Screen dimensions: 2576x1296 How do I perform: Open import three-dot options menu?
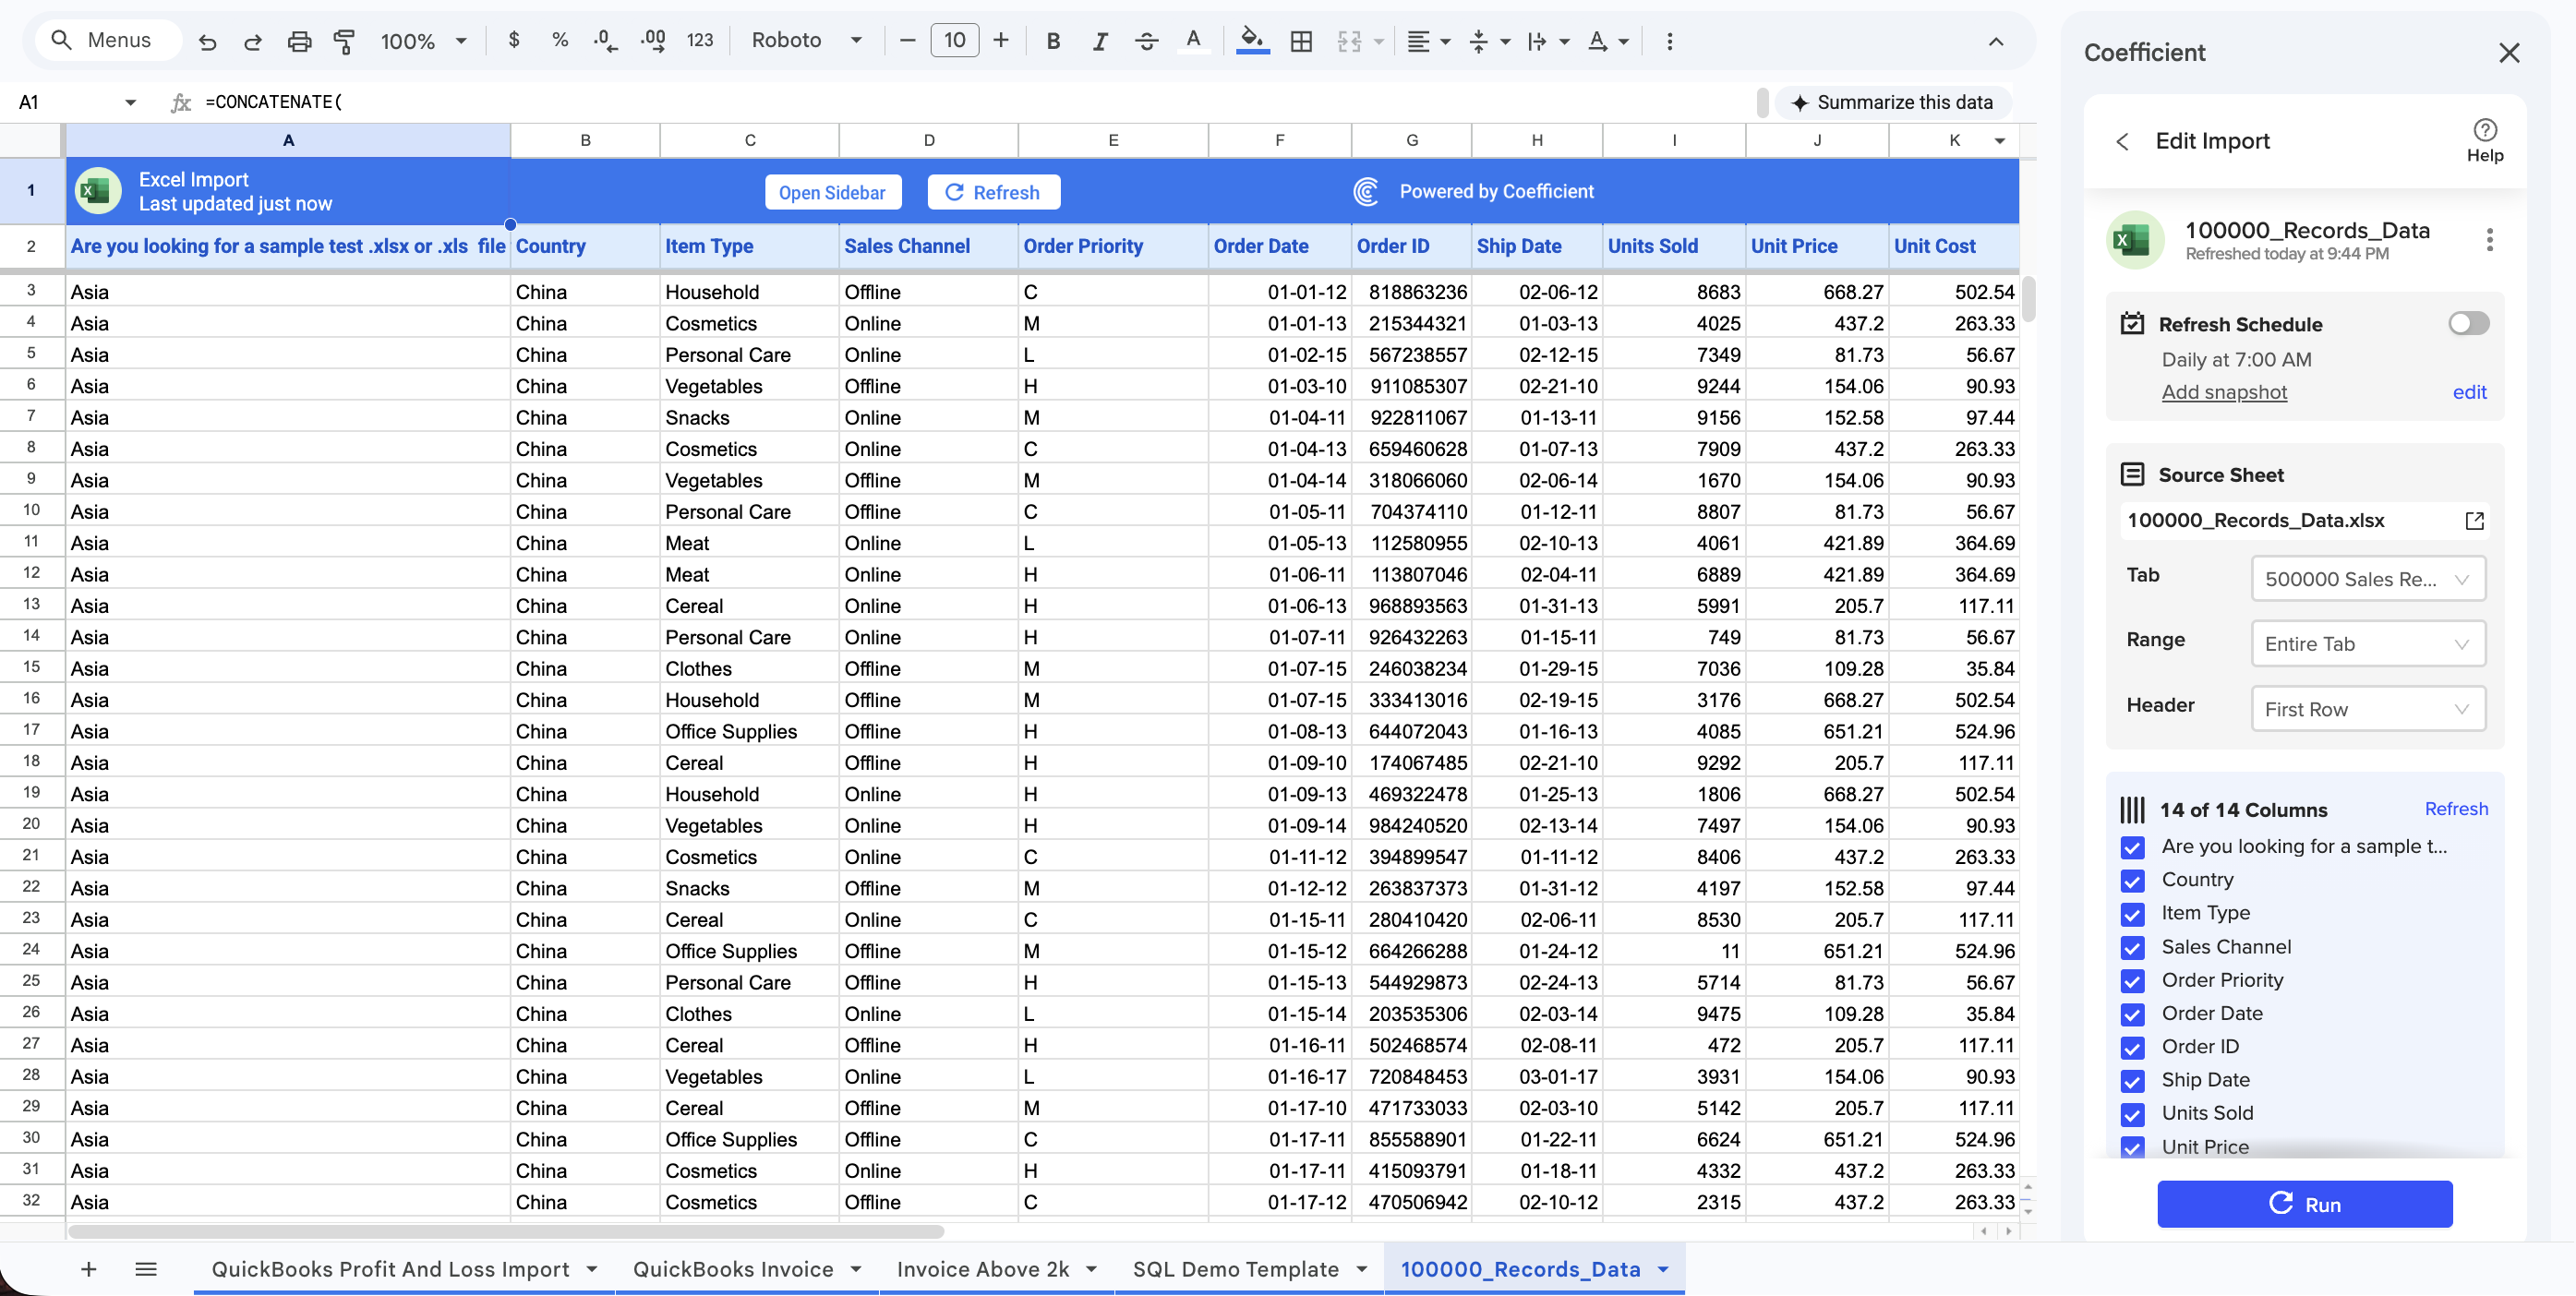(2489, 240)
